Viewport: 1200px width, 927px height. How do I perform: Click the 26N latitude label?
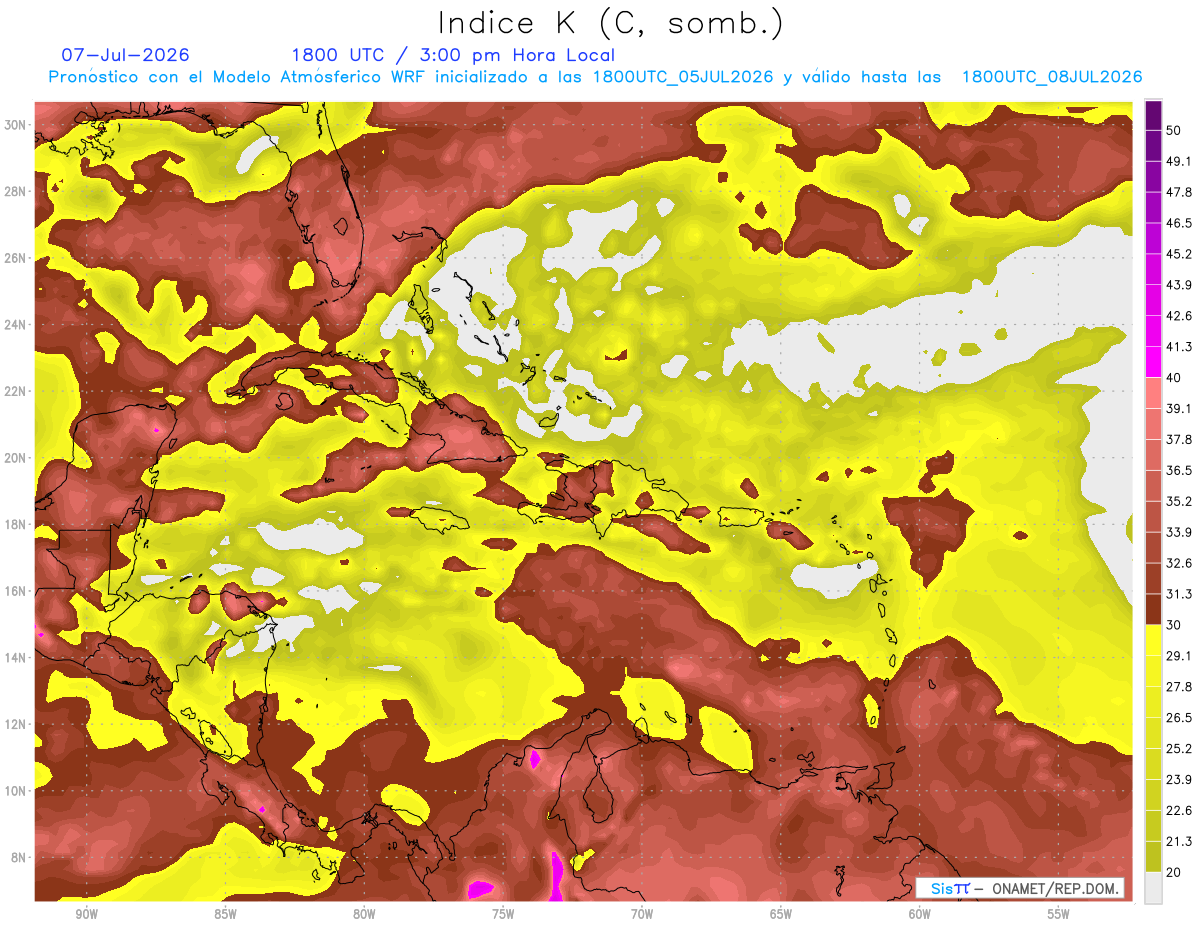tap(16, 258)
